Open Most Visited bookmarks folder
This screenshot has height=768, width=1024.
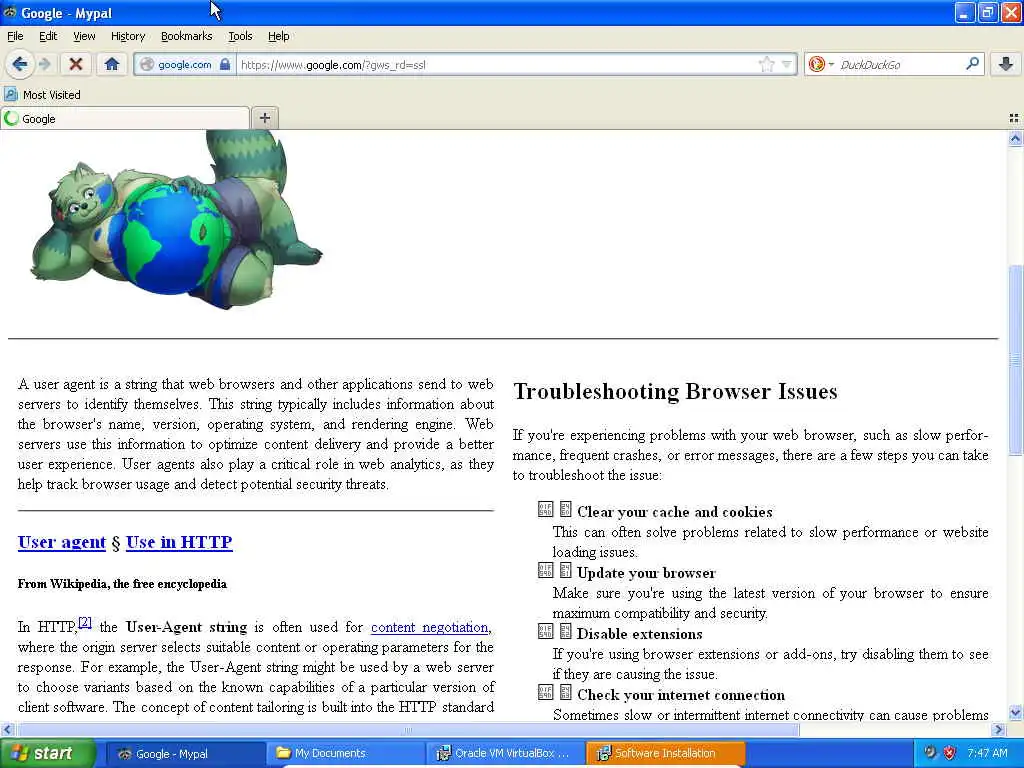(42, 95)
